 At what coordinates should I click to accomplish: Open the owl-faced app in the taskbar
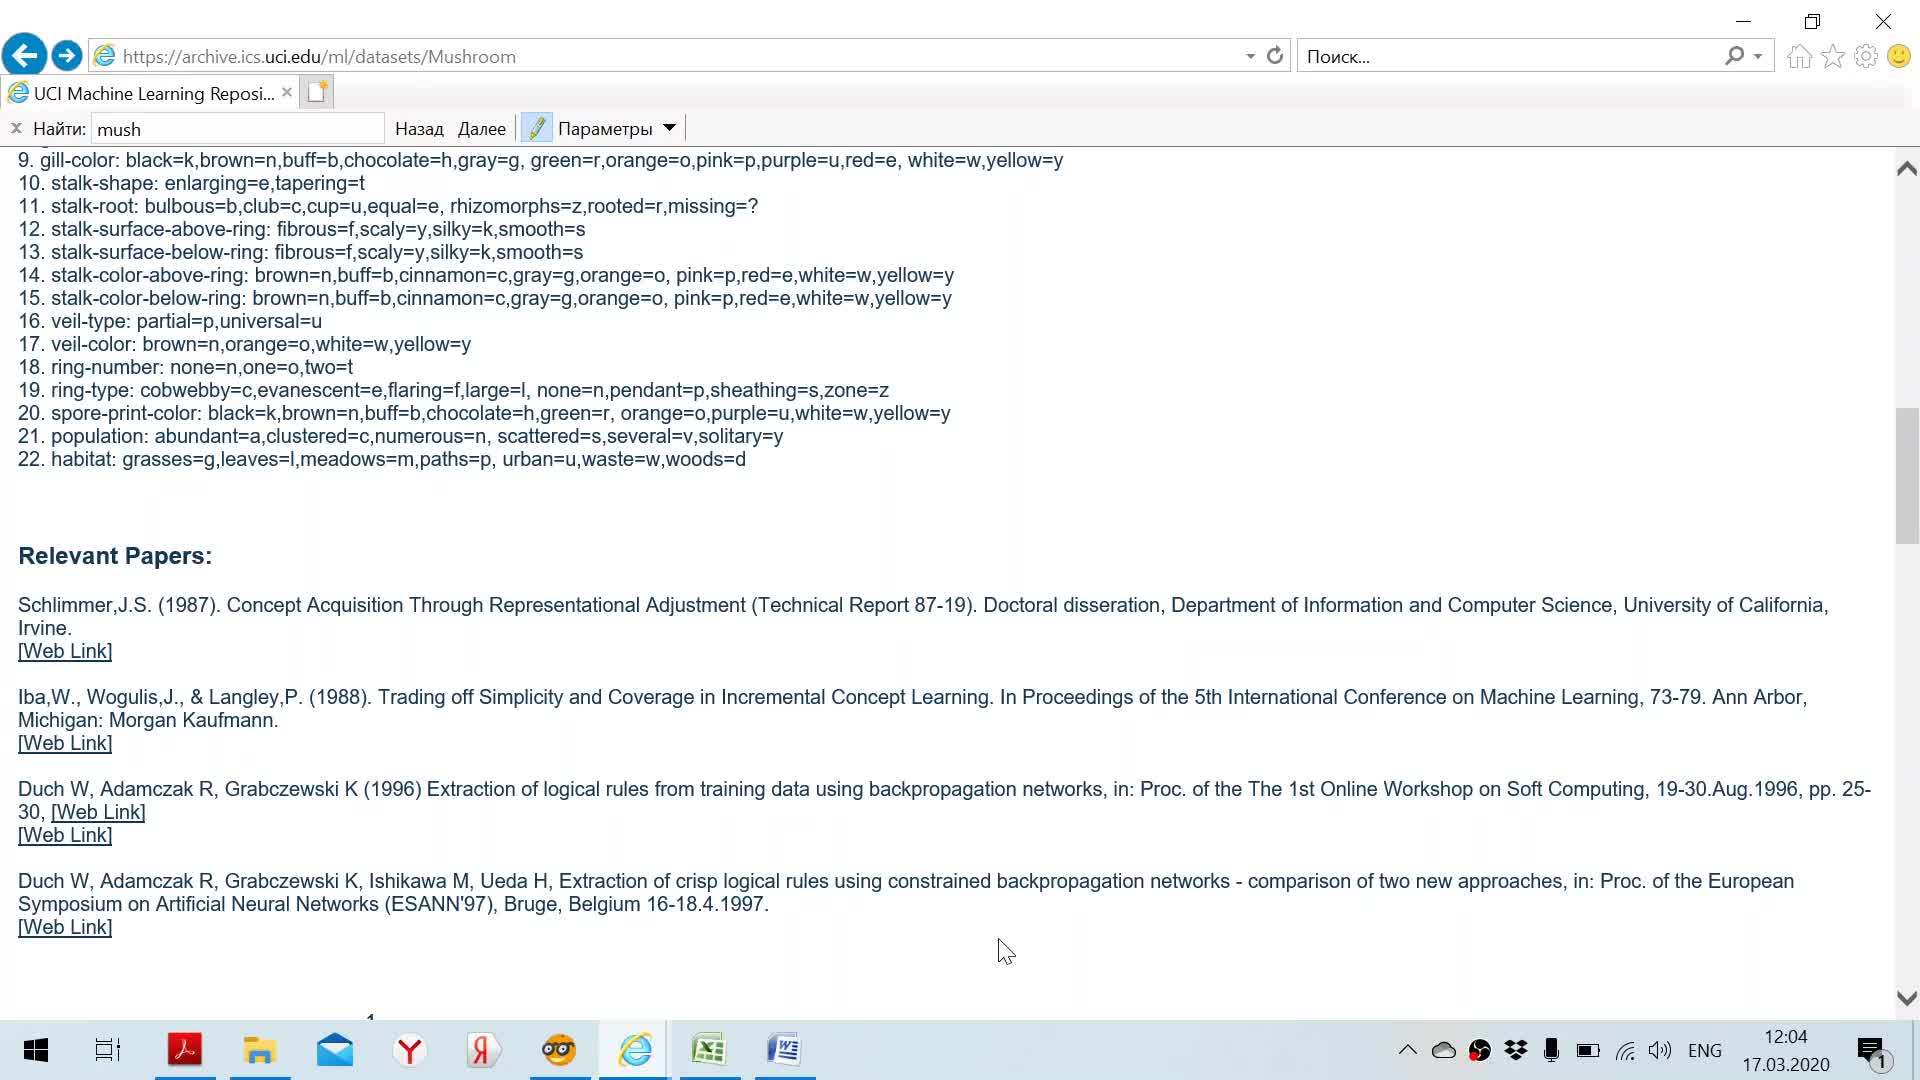[x=559, y=1050]
